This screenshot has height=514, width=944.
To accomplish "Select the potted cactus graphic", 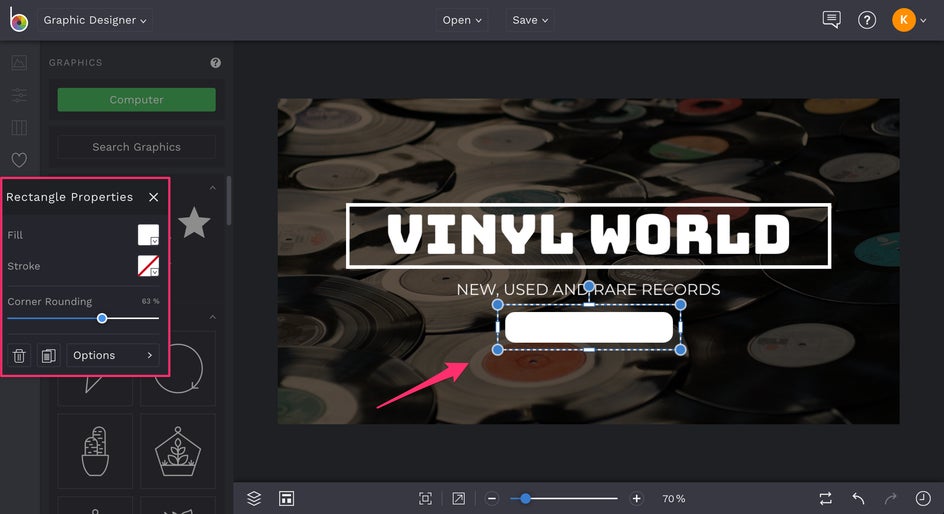I will point(95,451).
